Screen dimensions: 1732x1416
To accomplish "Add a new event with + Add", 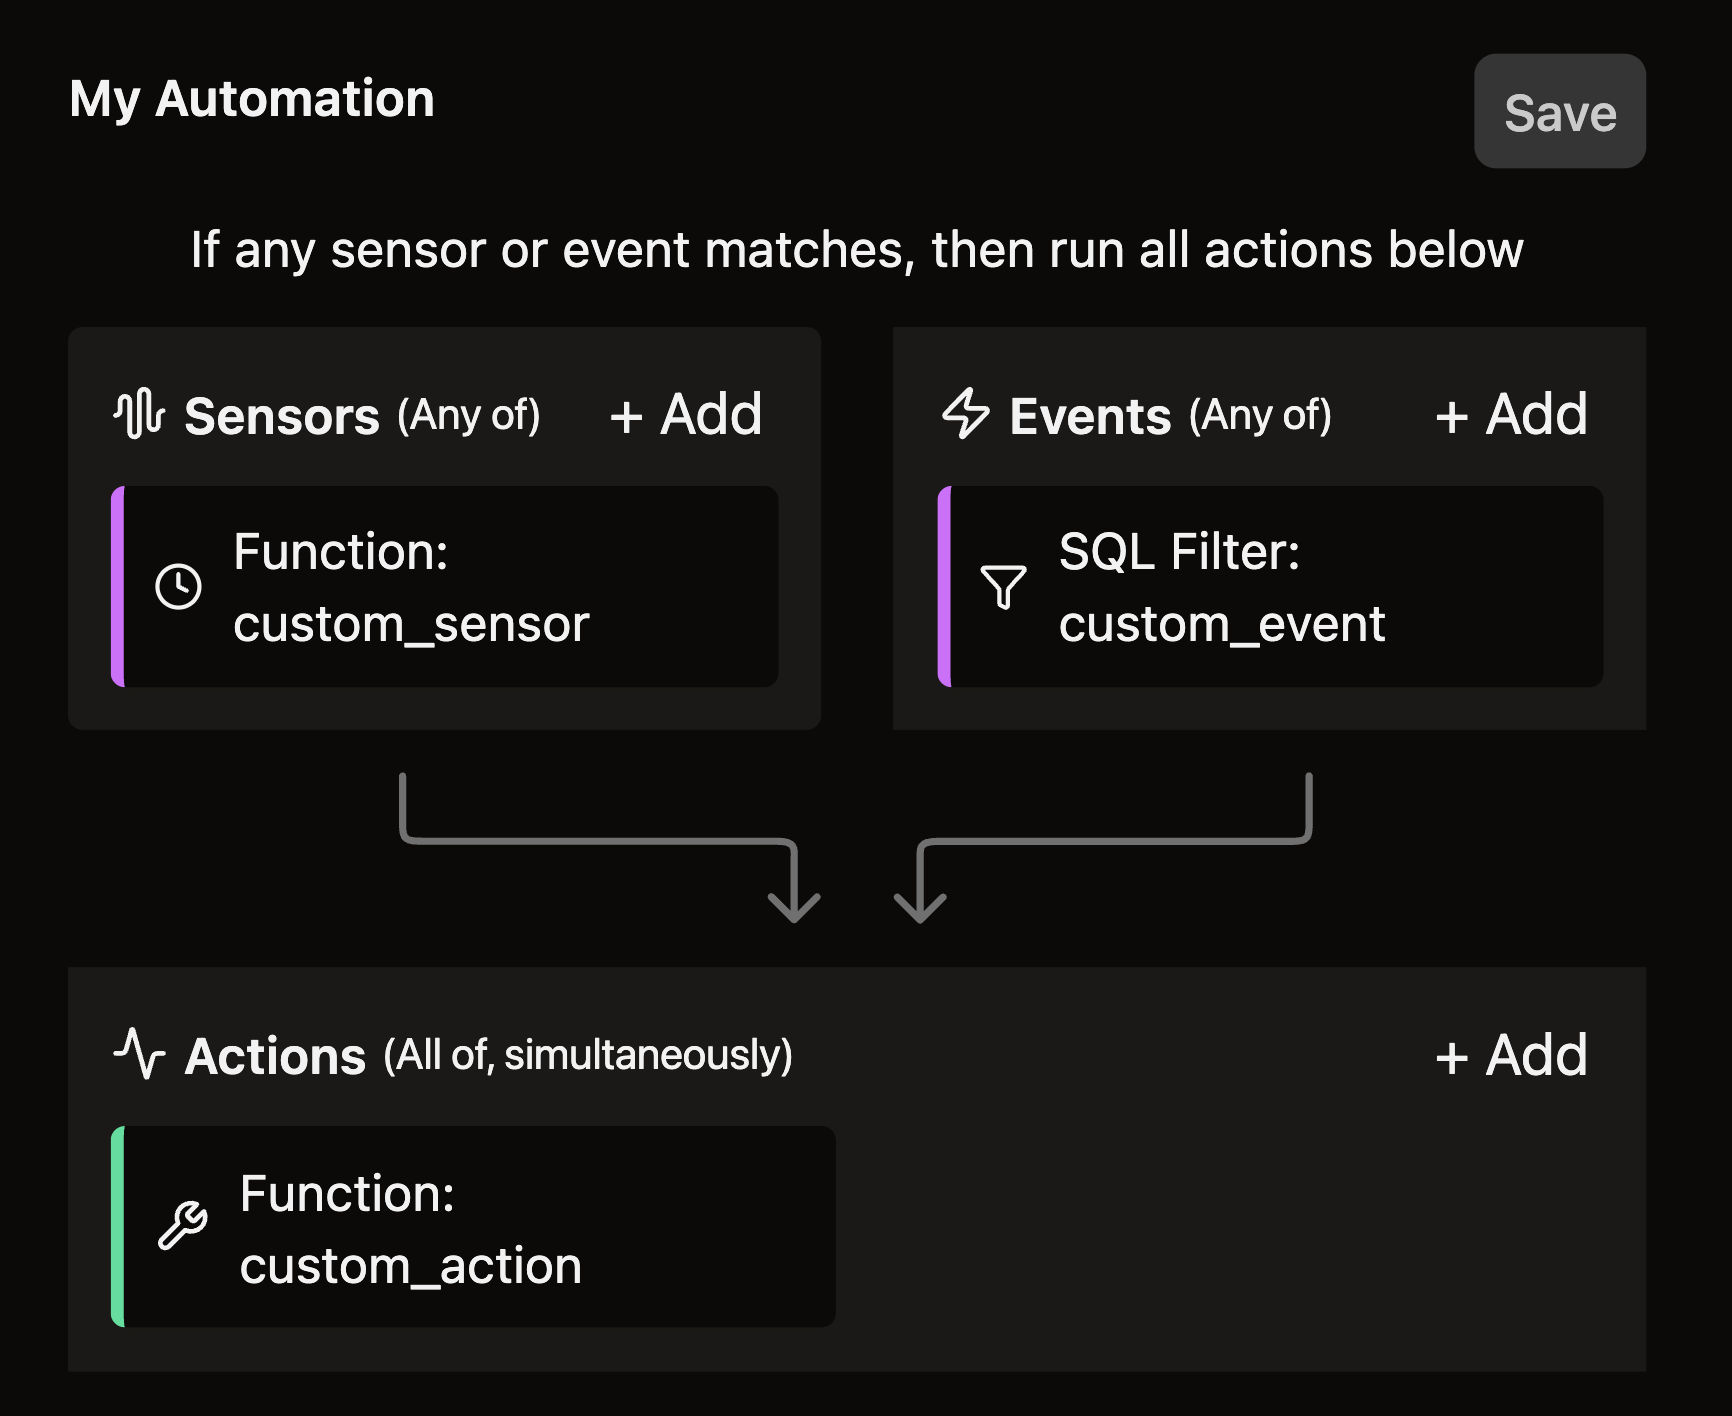I will pos(1511,415).
